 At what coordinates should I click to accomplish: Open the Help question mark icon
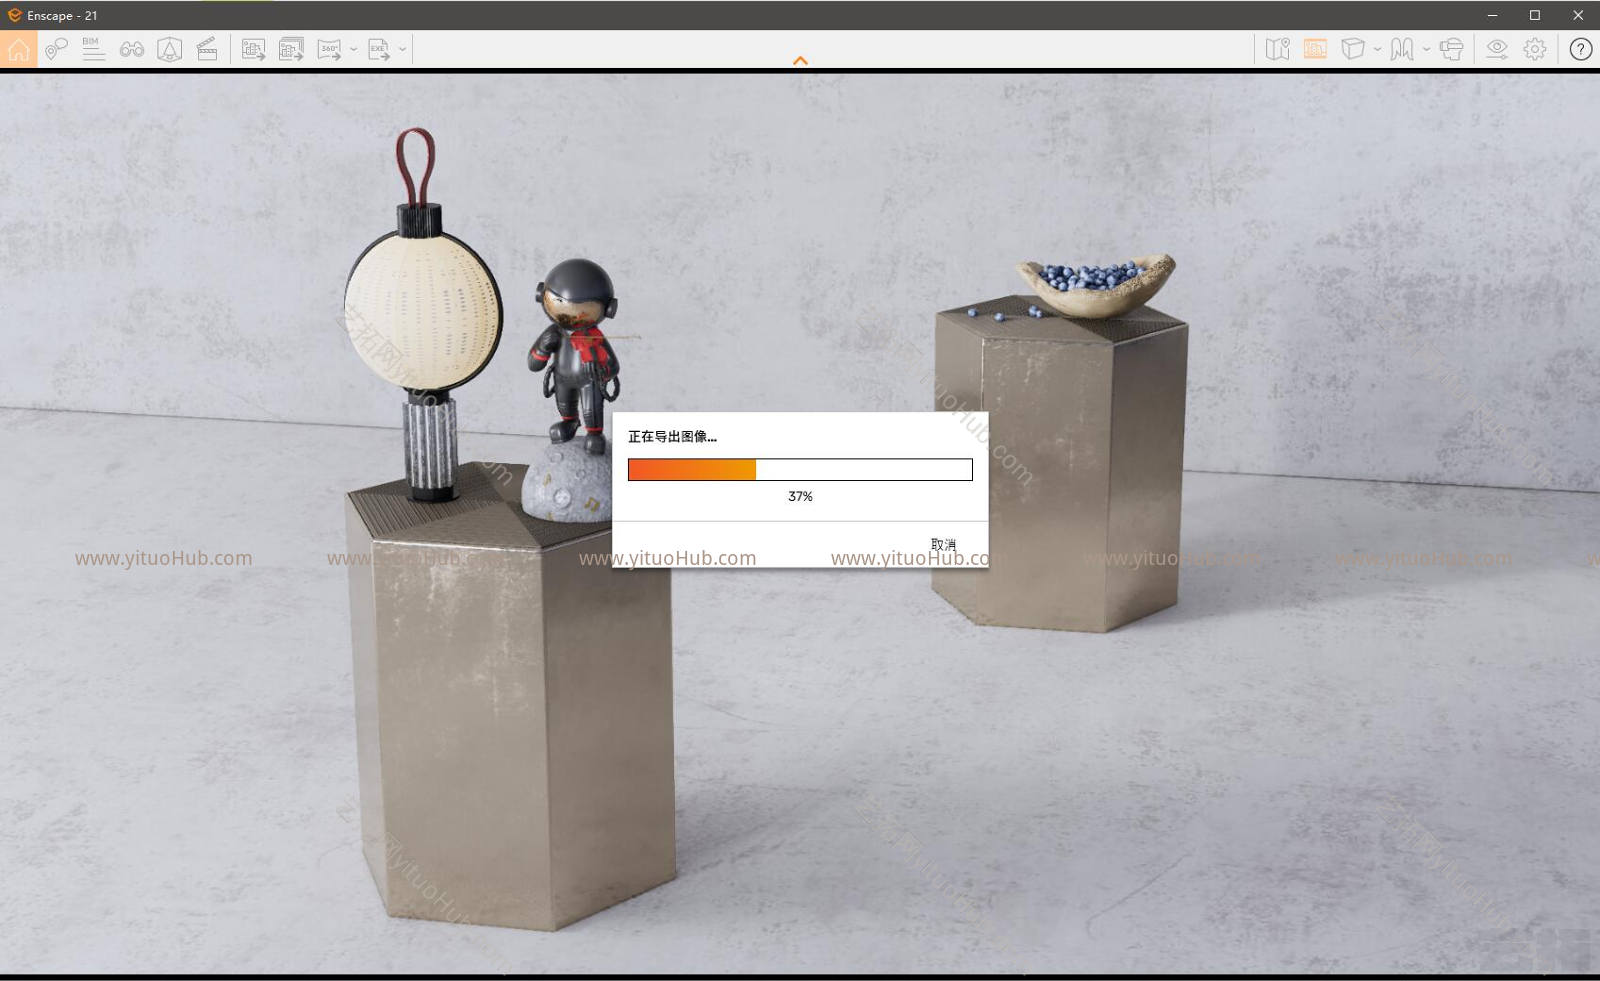tap(1581, 49)
